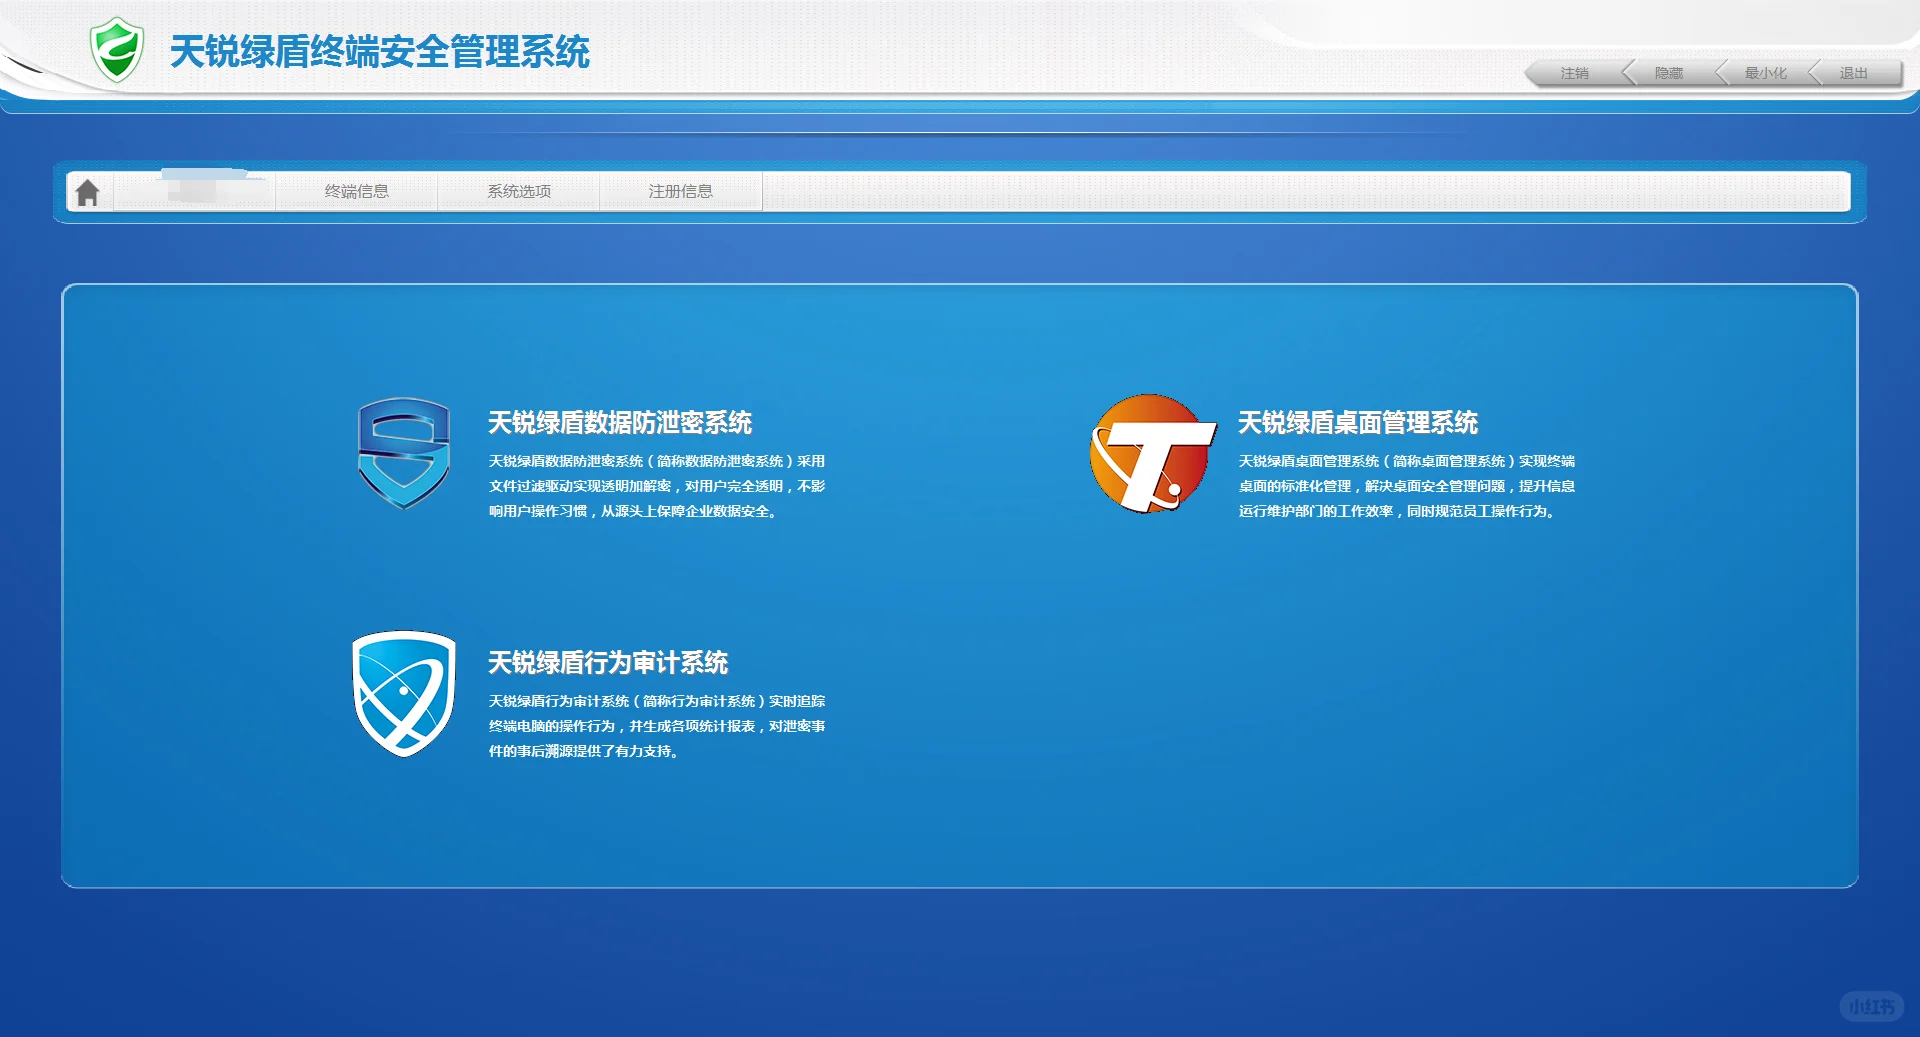Open the orange T desktop management icon
1920x1037 pixels.
[x=1152, y=453]
